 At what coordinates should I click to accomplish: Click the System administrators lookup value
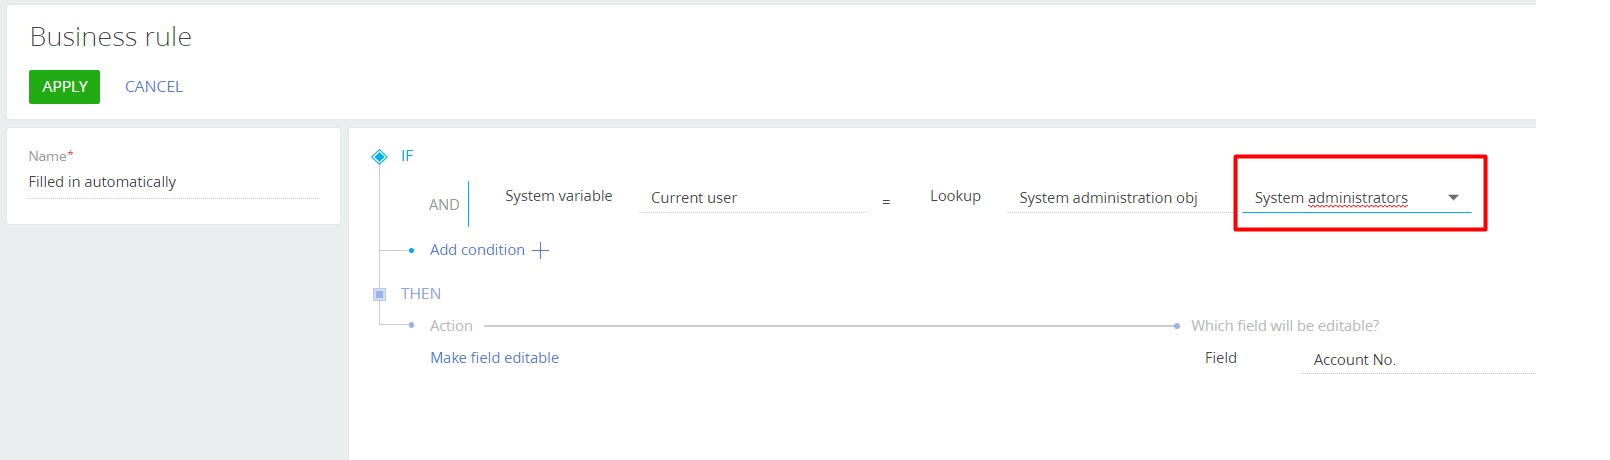coord(1331,198)
